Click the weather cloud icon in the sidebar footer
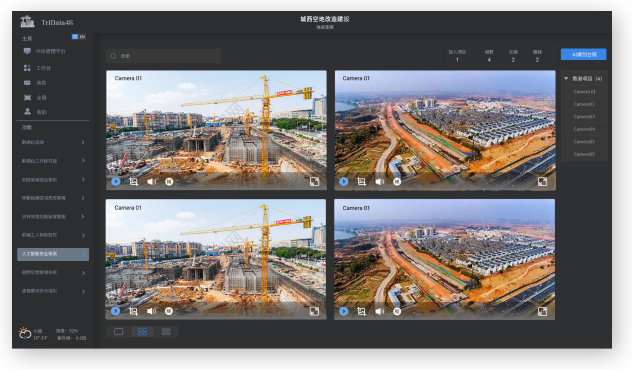This screenshot has width=632, height=370. [25, 334]
